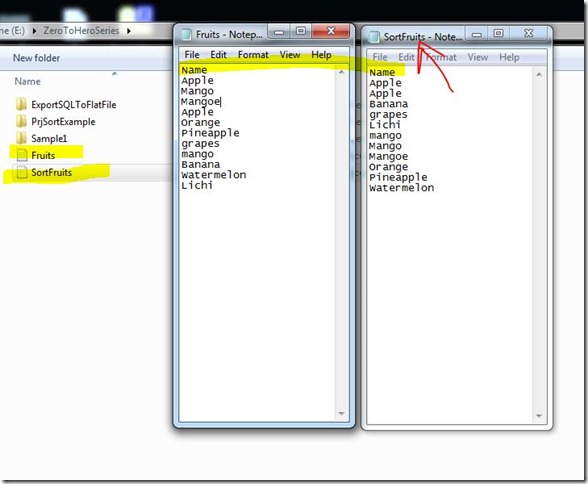The width and height of the screenshot is (588, 484).
Task: Click scroll up arrow in Fruits Notepad
Action: (x=341, y=72)
